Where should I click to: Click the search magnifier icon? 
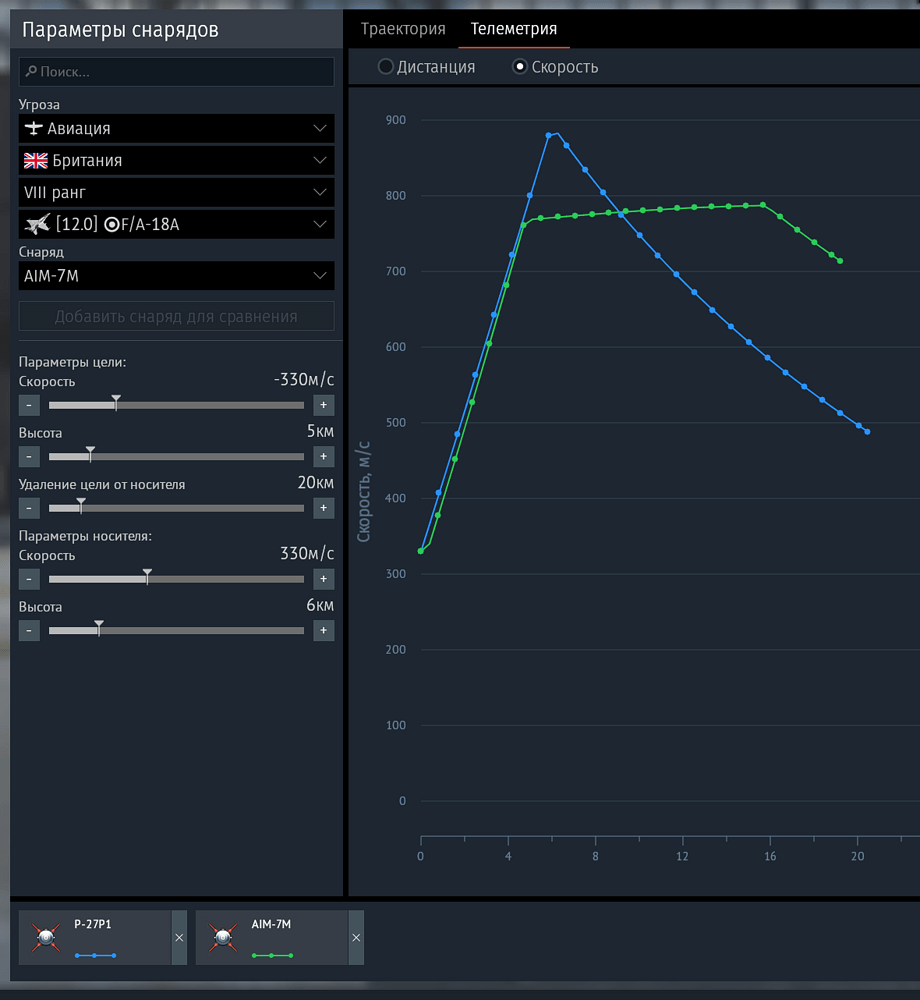[x=31, y=71]
